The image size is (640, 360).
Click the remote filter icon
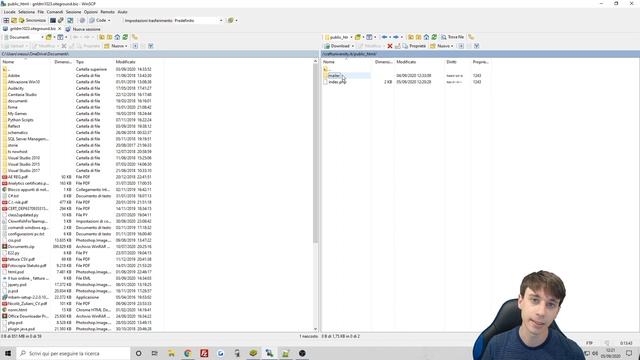(x=369, y=37)
